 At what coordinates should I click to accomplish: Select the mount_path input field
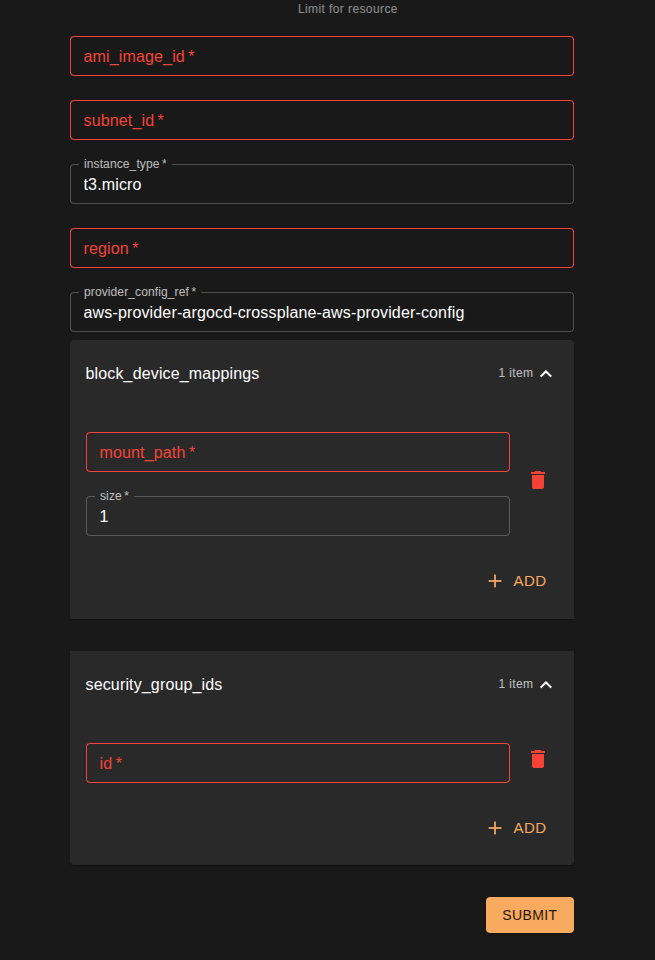(x=297, y=452)
